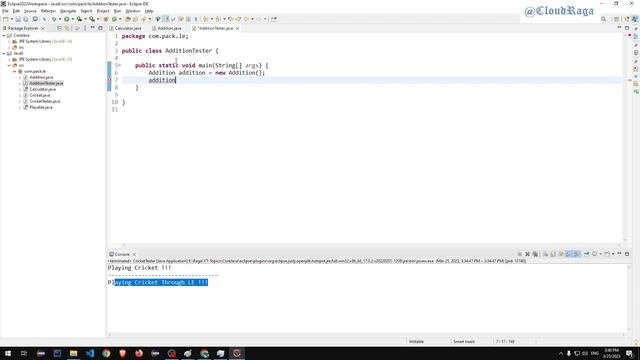Close the Package Explorer view
The width and height of the screenshot is (640, 360).
tap(43, 28)
